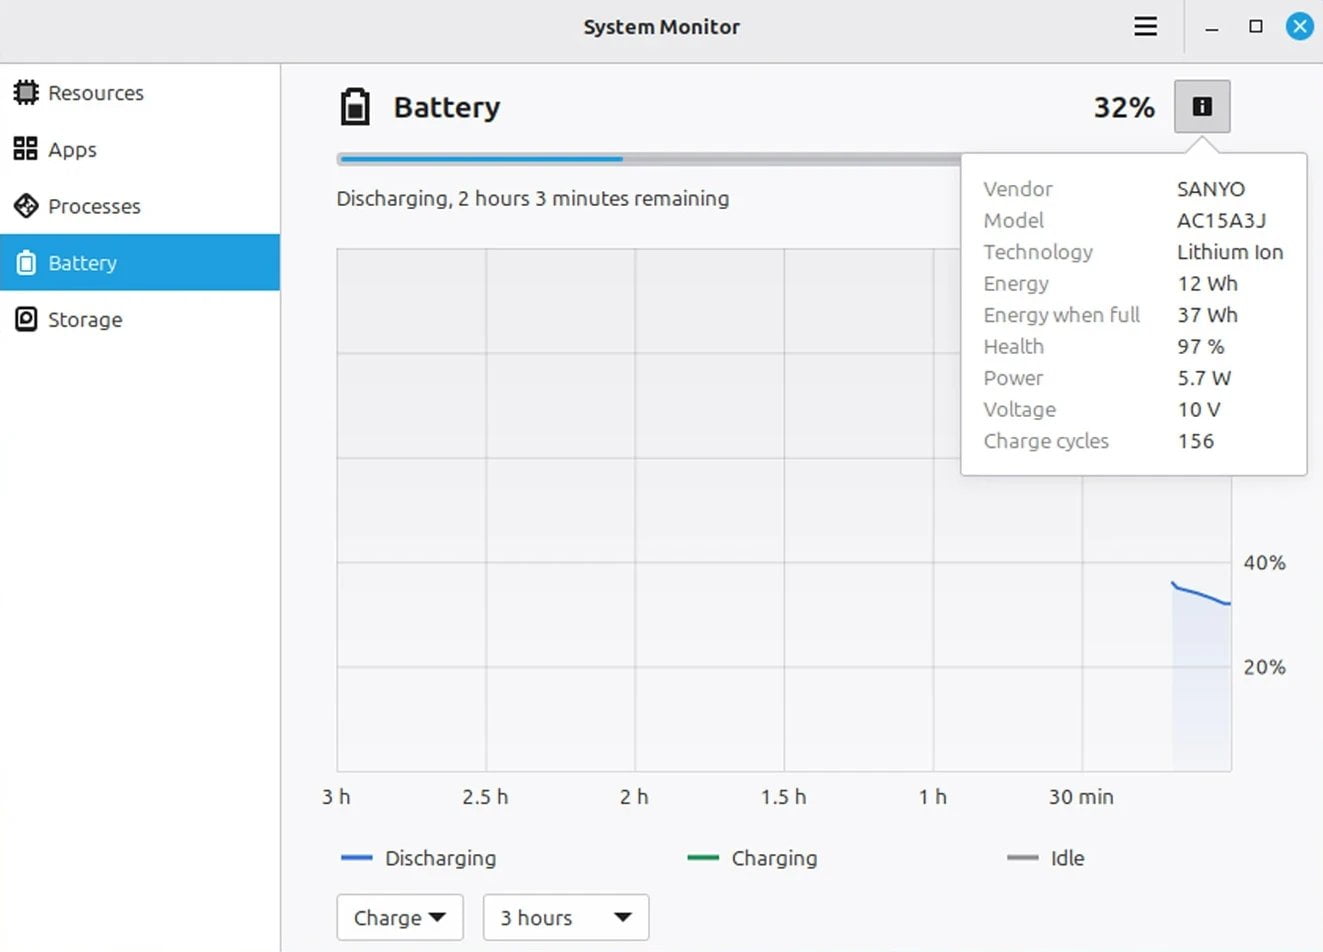Click the 30 min graph axis label
The height and width of the screenshot is (952, 1323).
[x=1081, y=797]
